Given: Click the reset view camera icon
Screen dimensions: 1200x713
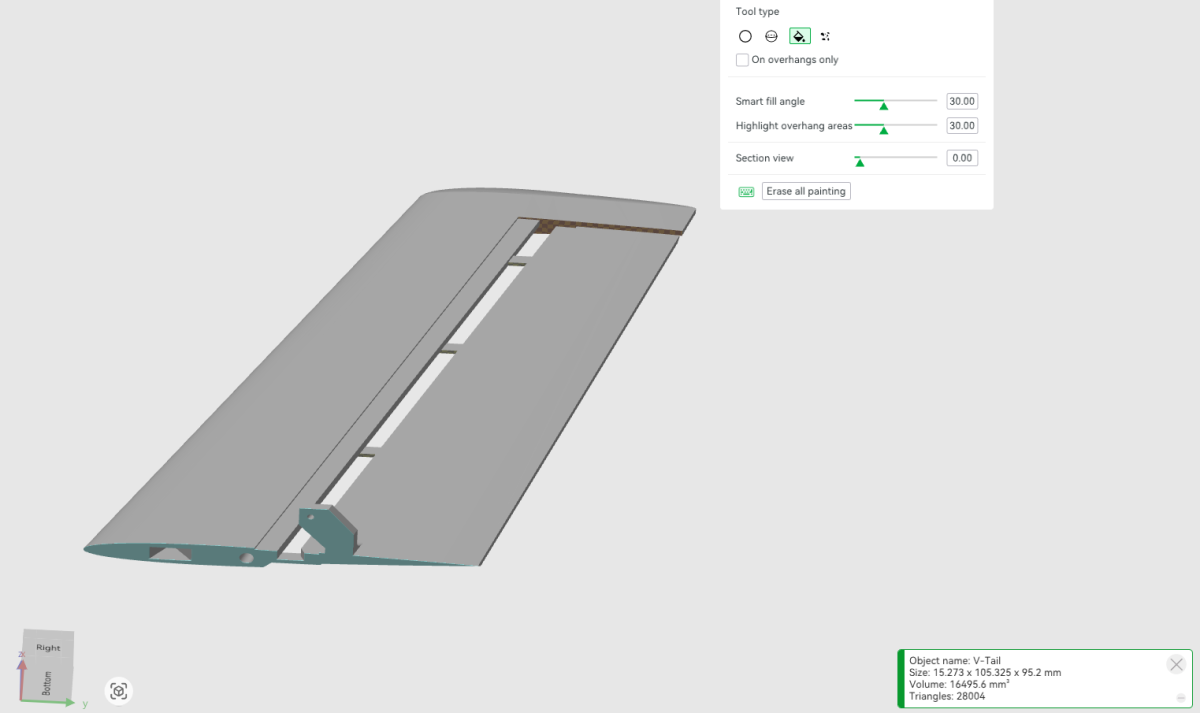Looking at the screenshot, I should (x=119, y=691).
